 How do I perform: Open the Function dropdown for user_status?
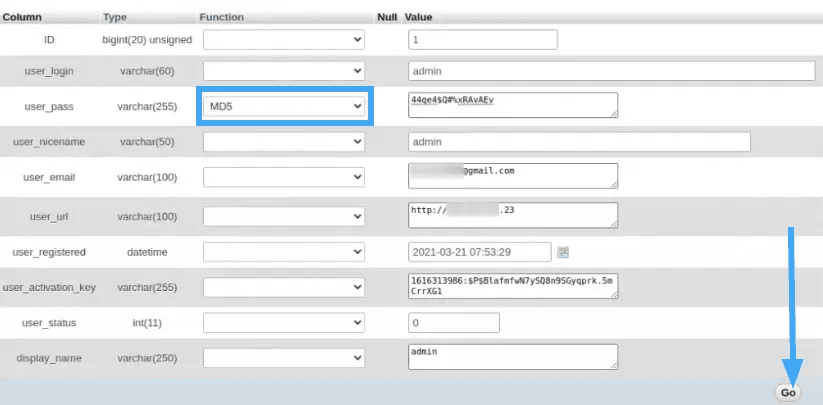(284, 323)
